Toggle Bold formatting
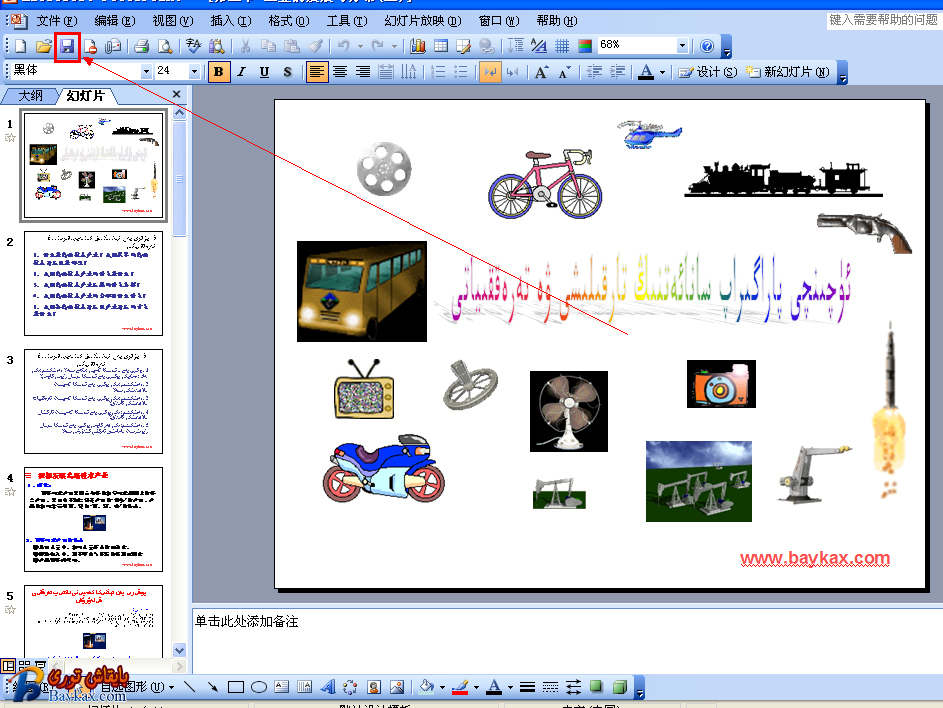Screen dimensions: 943x708 218,72
